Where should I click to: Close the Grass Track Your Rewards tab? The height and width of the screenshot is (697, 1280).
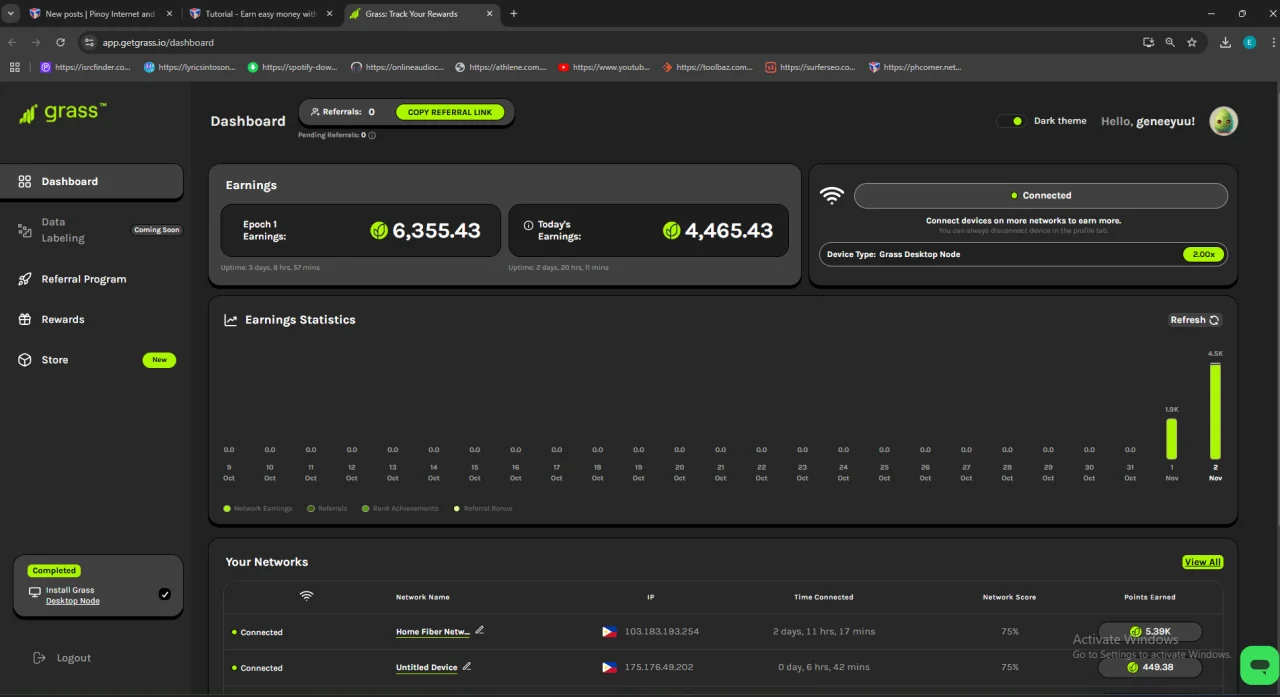489,14
